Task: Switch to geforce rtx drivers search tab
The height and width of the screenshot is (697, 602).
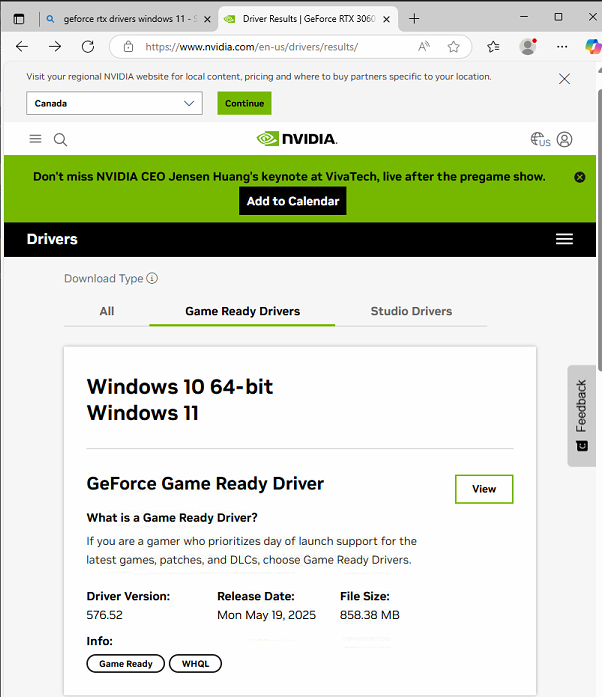Action: 127,19
